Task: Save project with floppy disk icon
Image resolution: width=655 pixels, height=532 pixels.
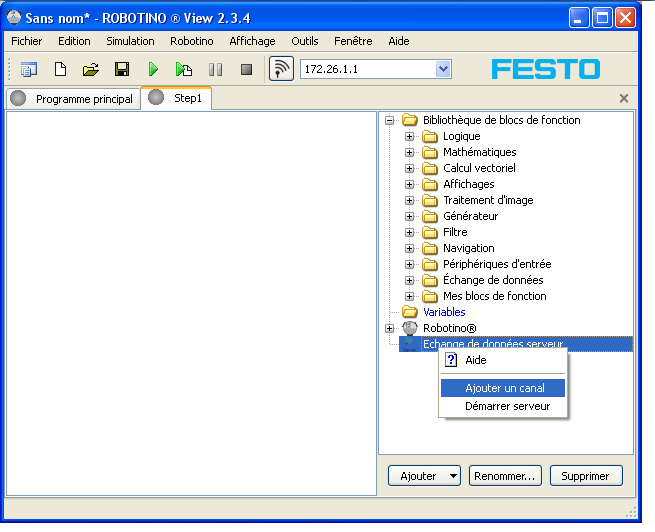Action: coord(122,69)
